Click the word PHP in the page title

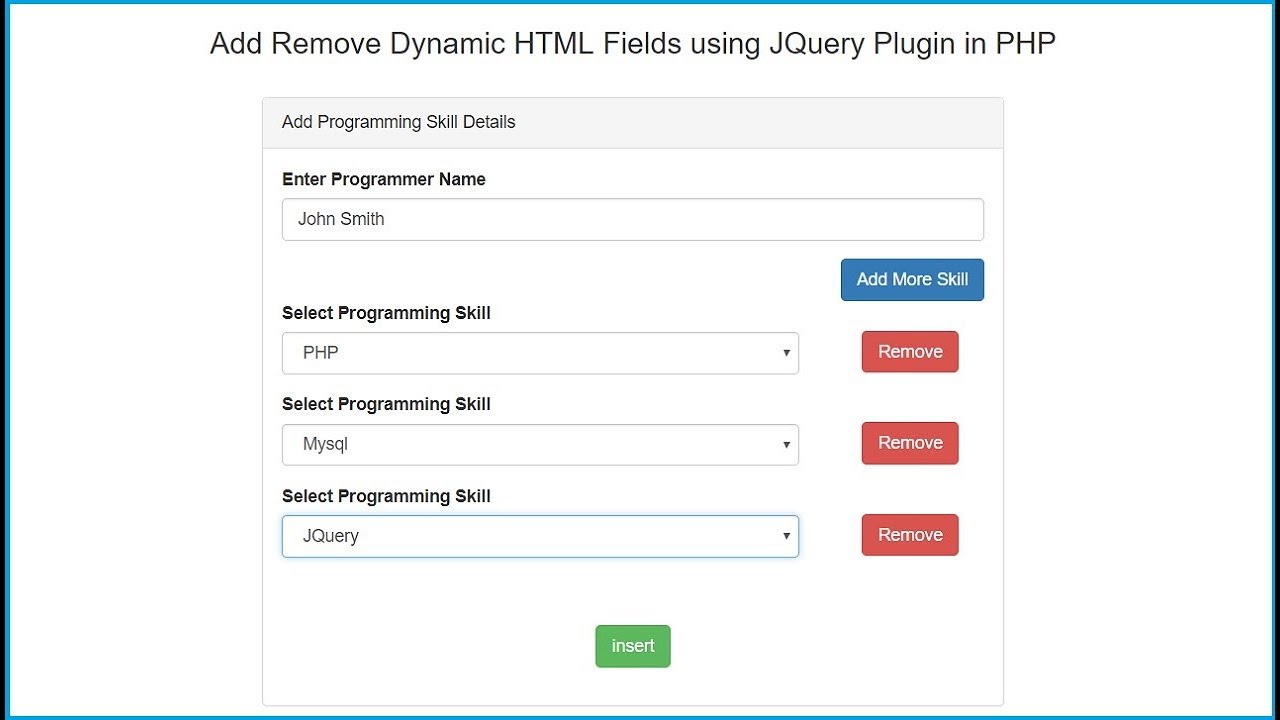click(1026, 44)
